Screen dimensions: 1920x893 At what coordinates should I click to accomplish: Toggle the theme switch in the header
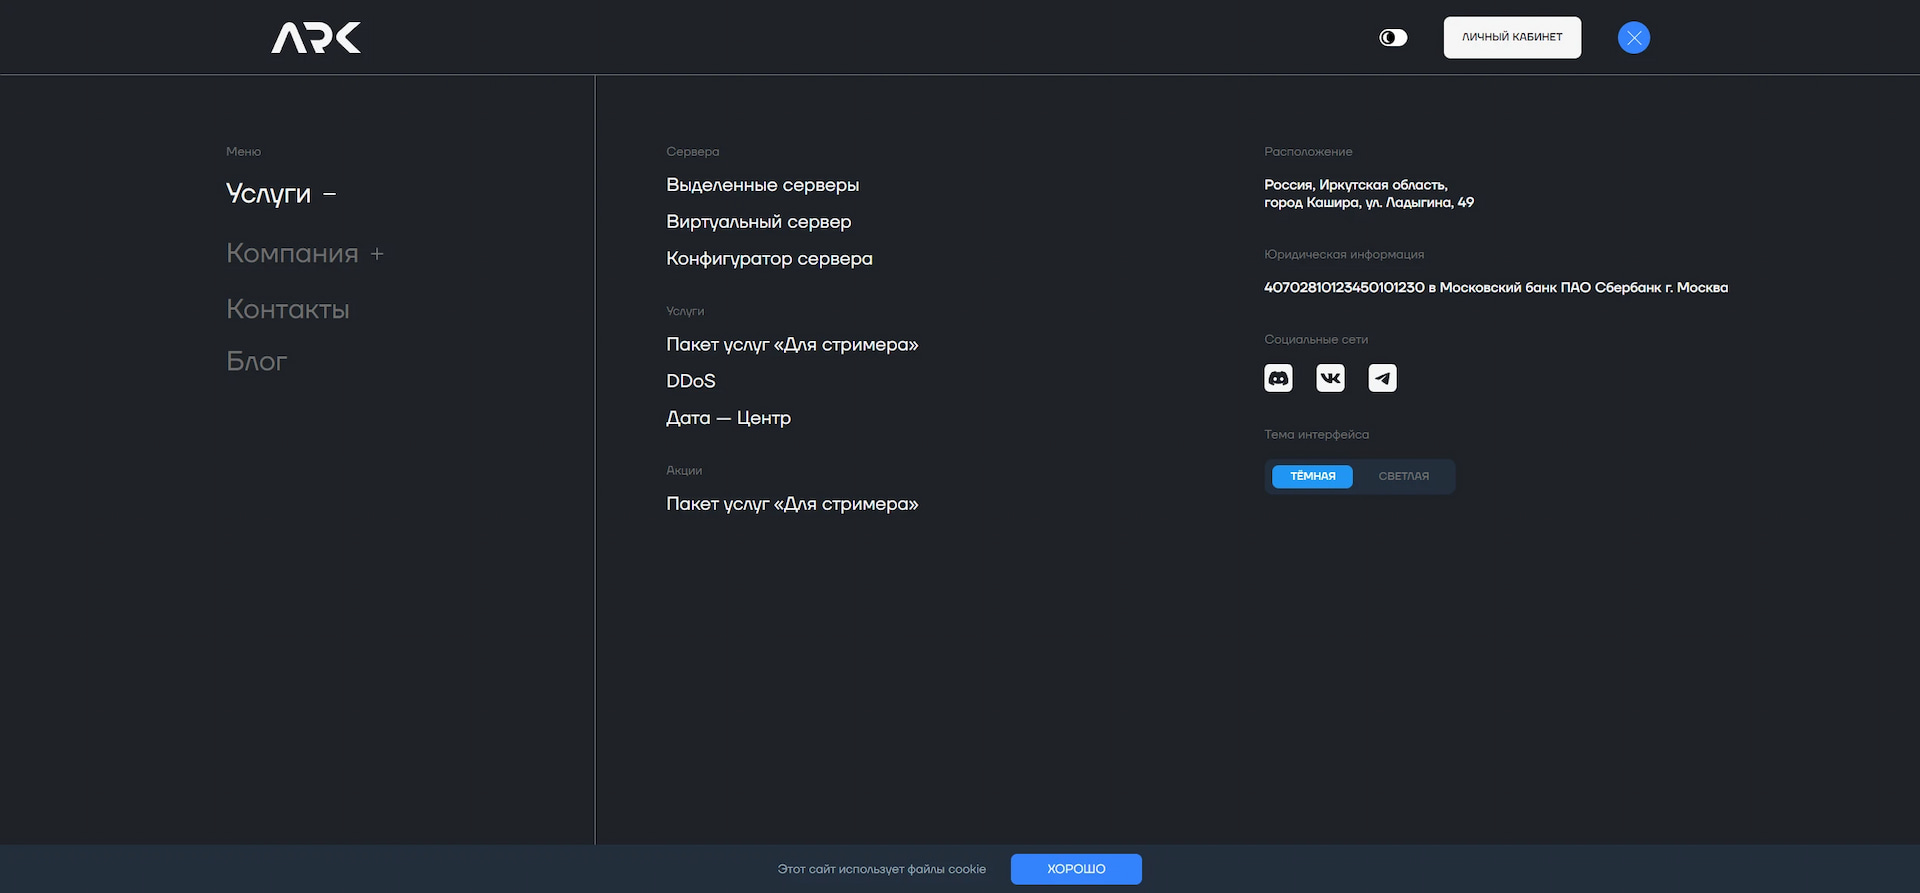click(1393, 38)
